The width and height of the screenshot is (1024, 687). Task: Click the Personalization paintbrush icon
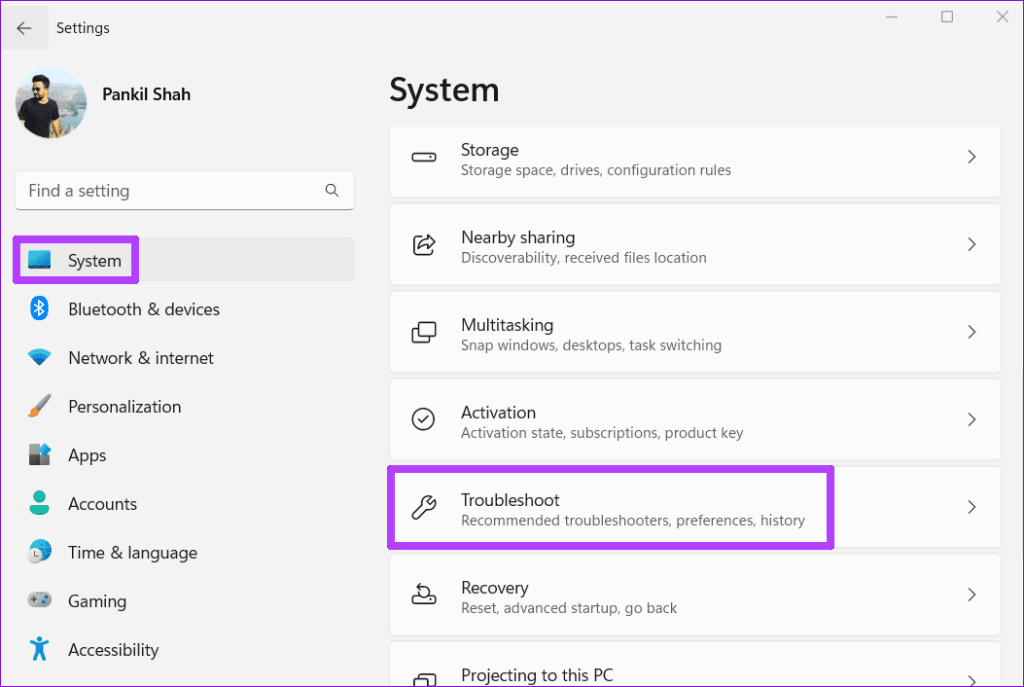40,407
